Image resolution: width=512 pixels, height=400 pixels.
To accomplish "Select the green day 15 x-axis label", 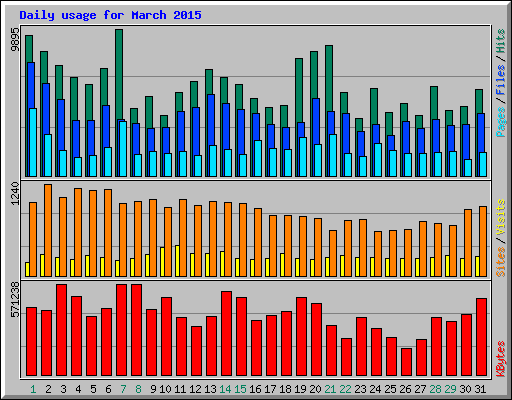I will [240, 389].
